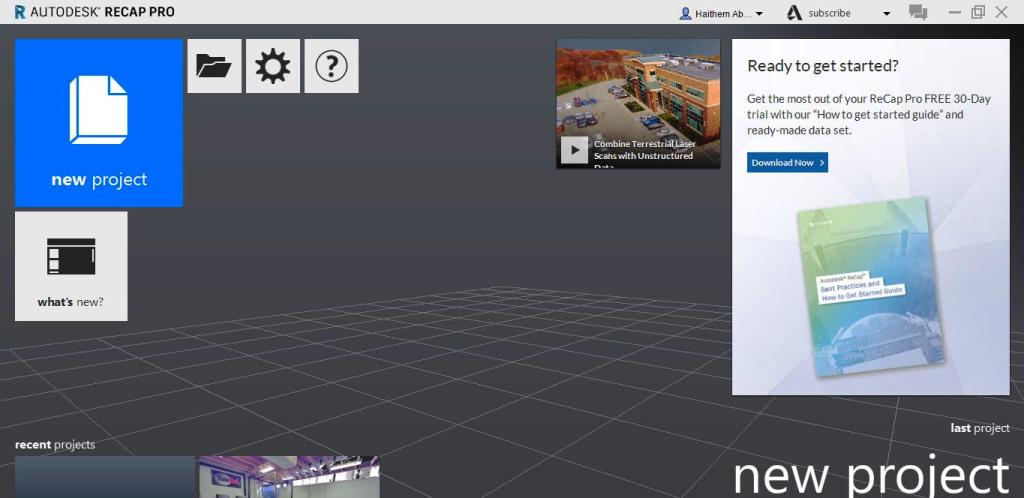Click the ReCap R logo icon
The height and width of the screenshot is (498, 1024).
tap(20, 12)
